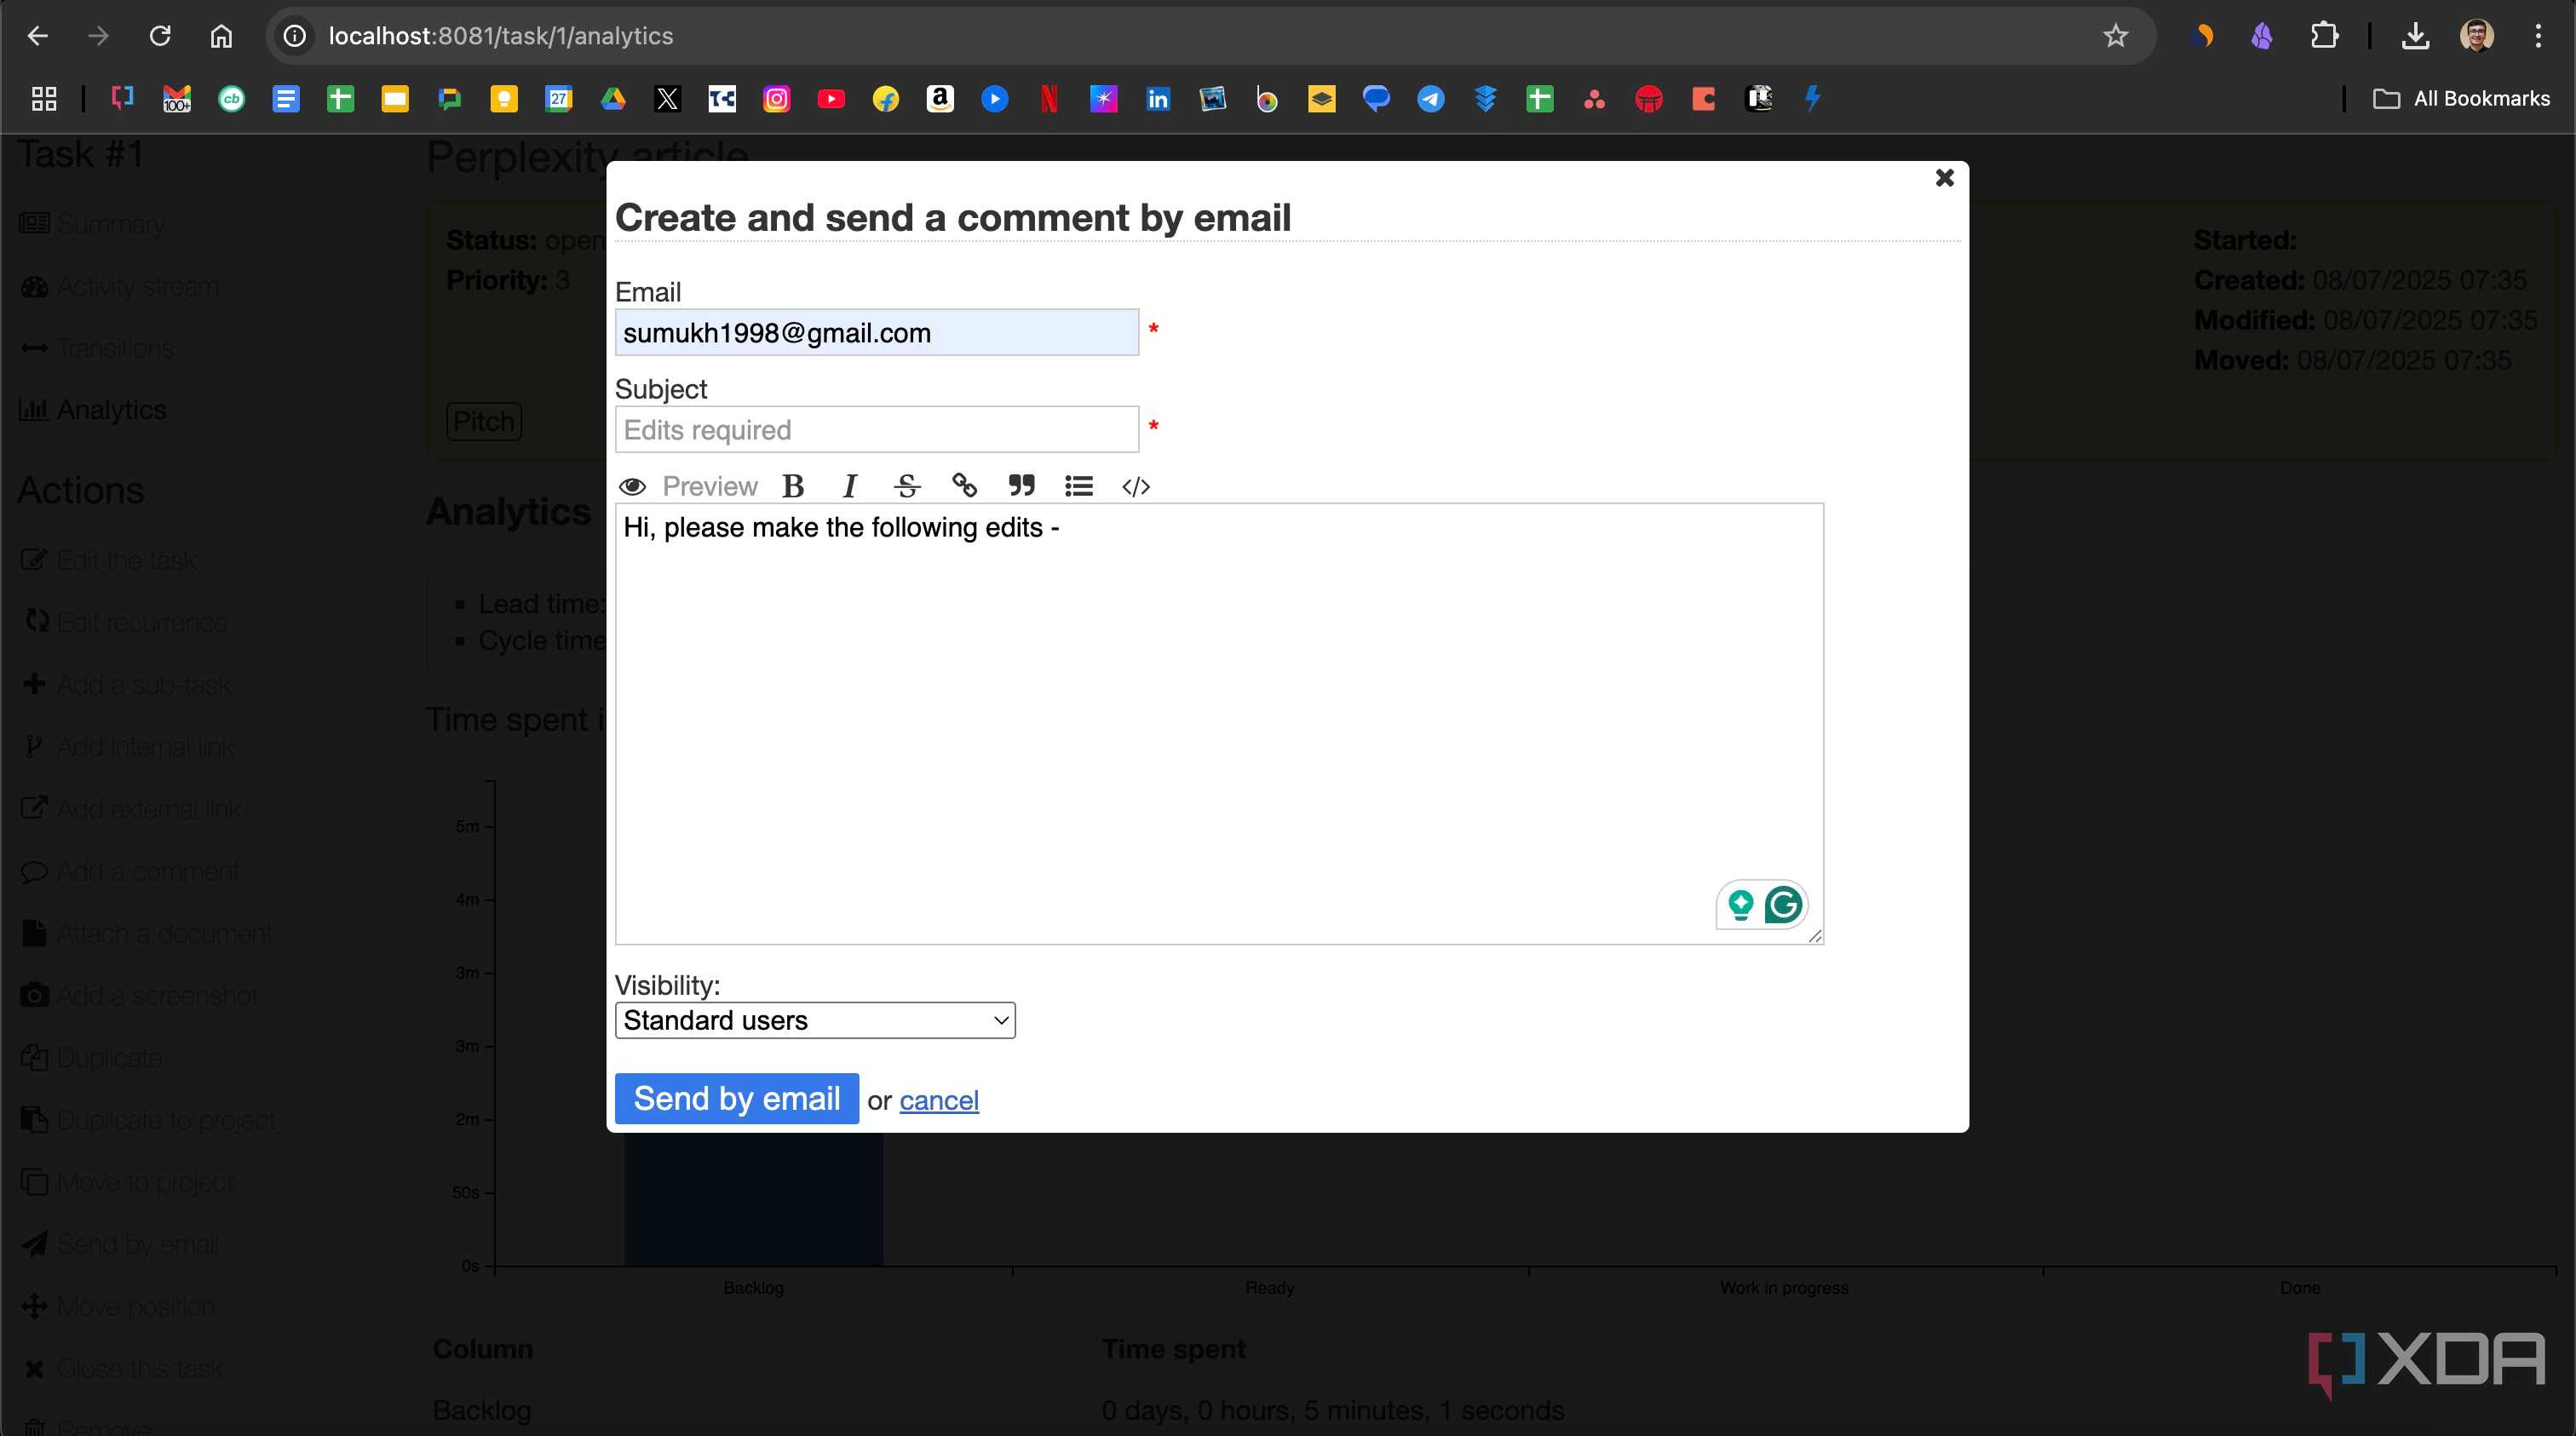Insert a link via the editor toolbar
The image size is (2576, 1436).
[x=964, y=486]
